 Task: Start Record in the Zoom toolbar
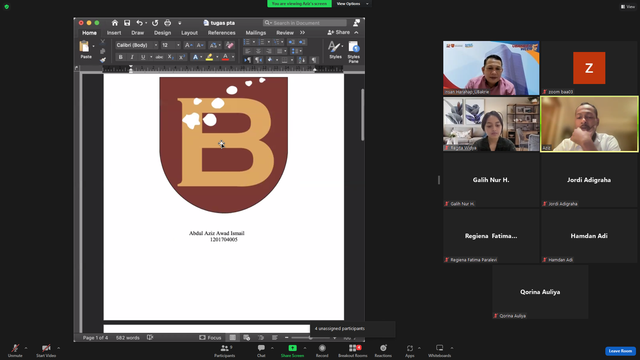[x=322, y=351]
